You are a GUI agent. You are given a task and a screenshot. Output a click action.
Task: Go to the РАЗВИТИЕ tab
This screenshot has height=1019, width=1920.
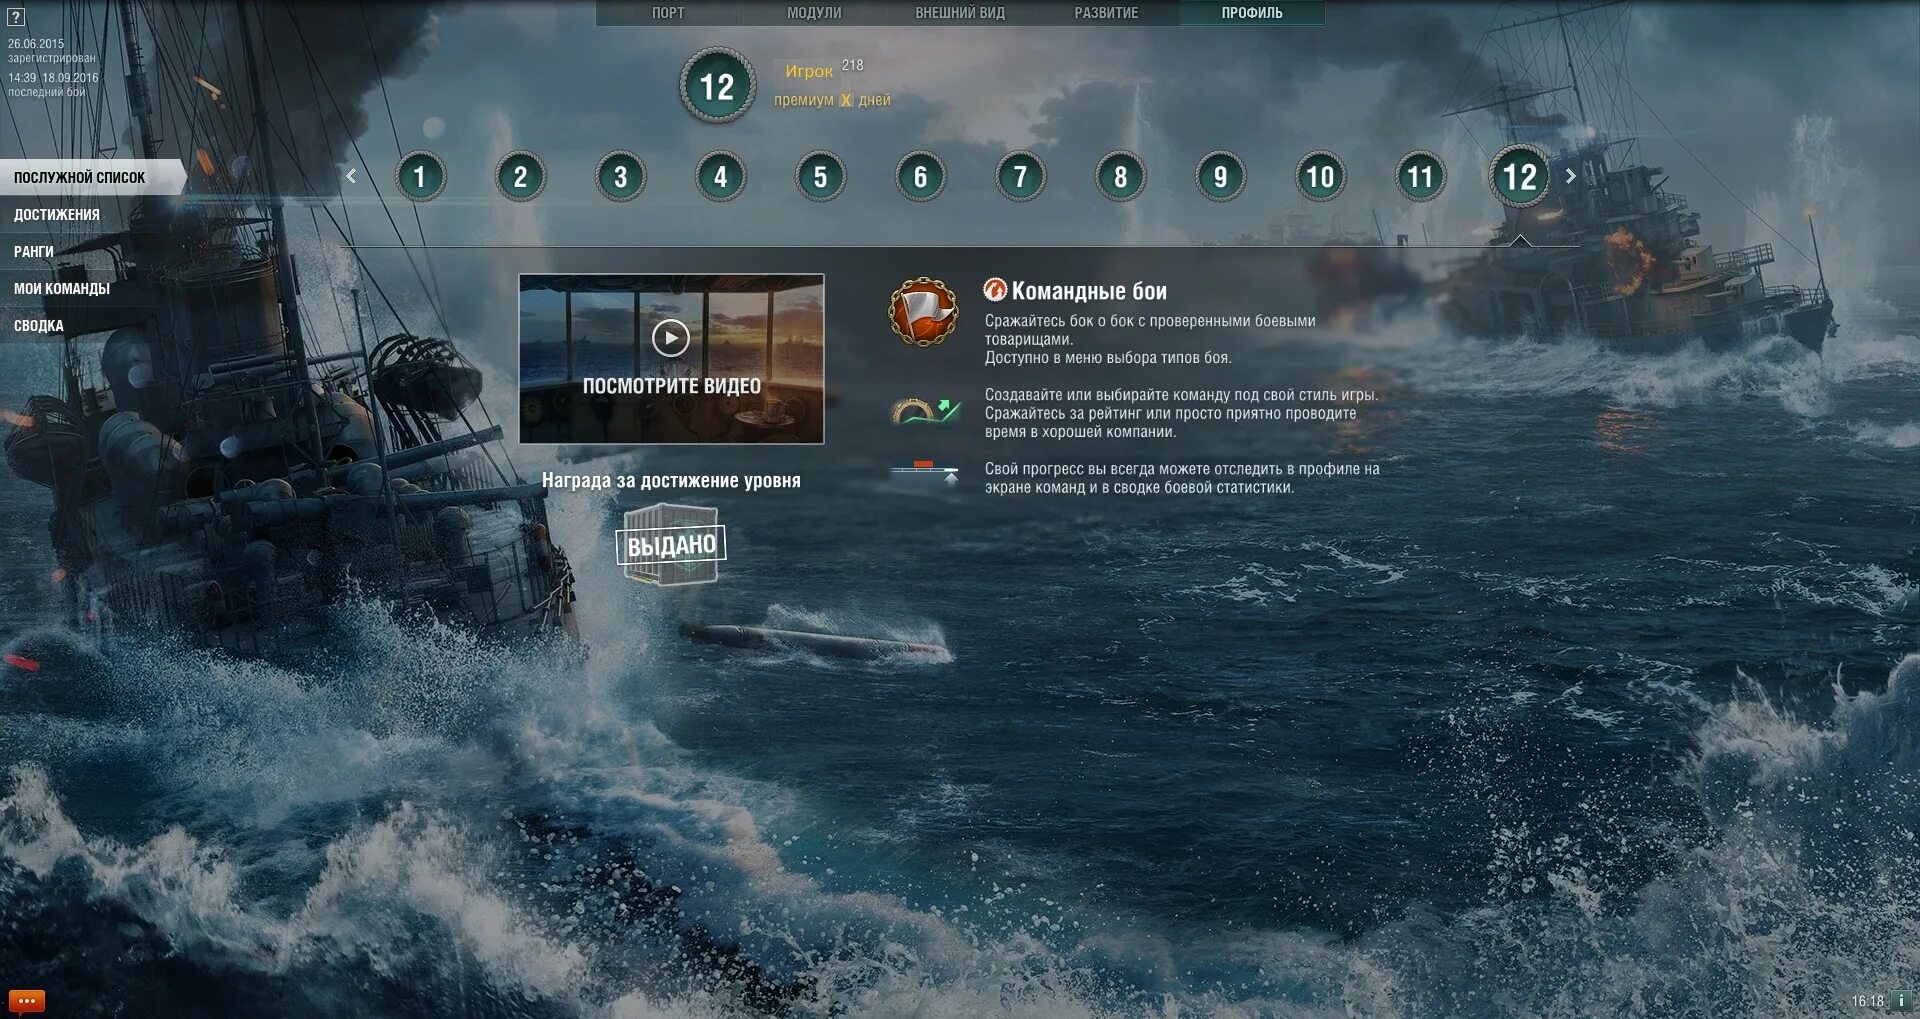pyautogui.click(x=1106, y=13)
